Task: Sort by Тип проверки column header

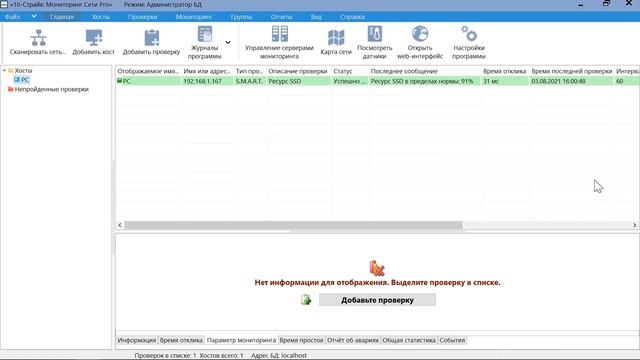Action: (249, 71)
